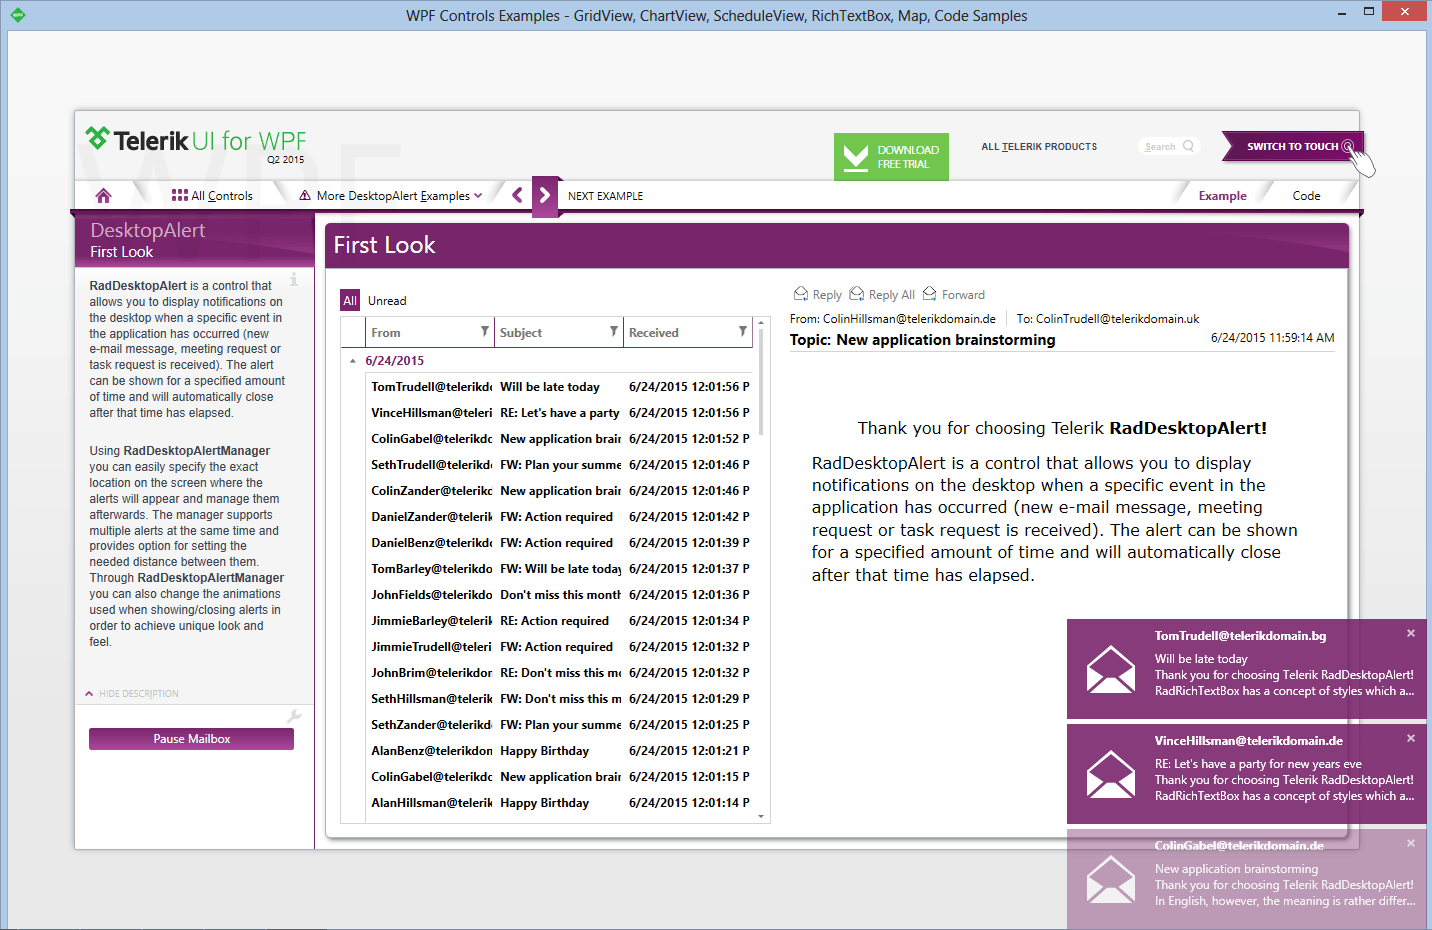This screenshot has width=1432, height=930.
Task: Click Download Free Trial
Action: 891,157
